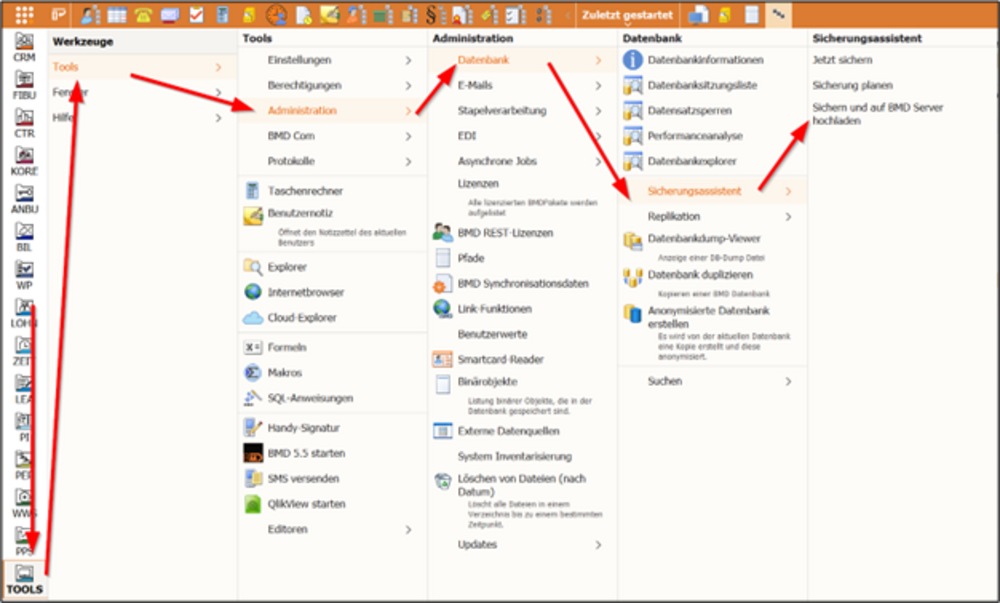Open the FIBU module in sidebar
Image resolution: width=1000 pixels, height=603 pixels.
click(24, 86)
